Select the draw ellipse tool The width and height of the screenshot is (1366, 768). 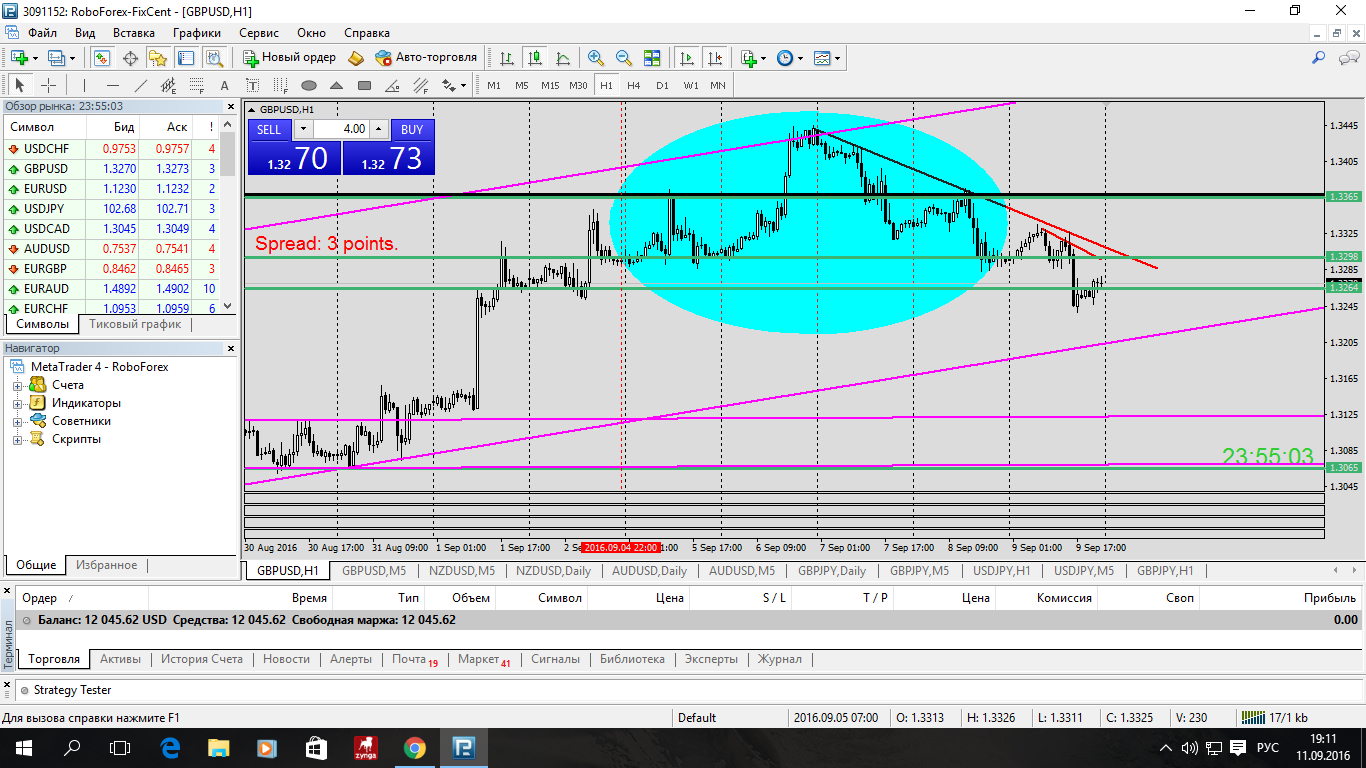pyautogui.click(x=309, y=85)
